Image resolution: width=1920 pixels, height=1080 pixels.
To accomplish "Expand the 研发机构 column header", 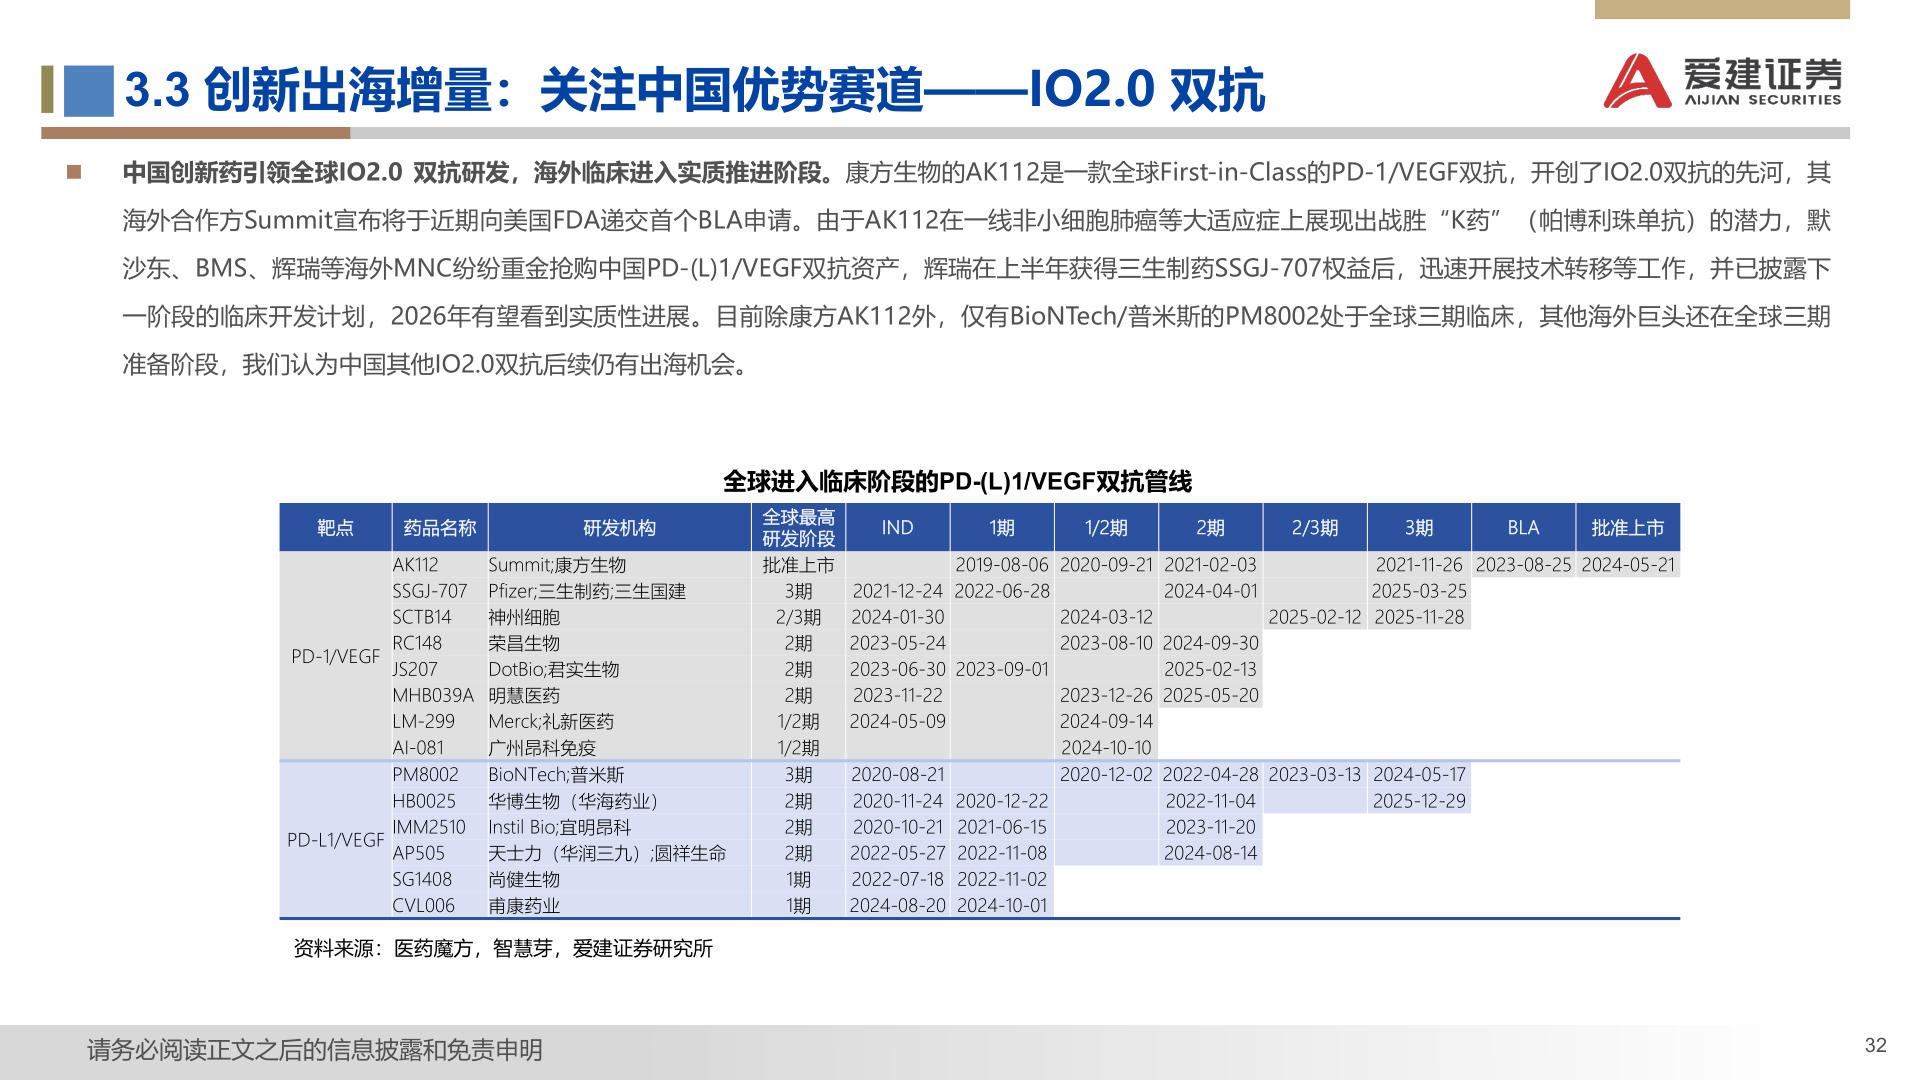I will click(x=620, y=527).
